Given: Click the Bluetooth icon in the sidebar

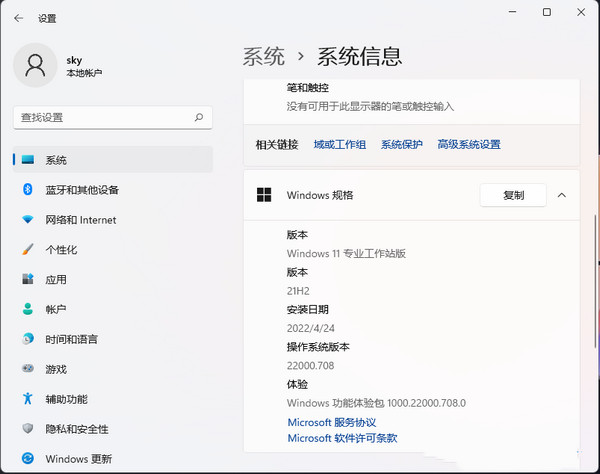Looking at the screenshot, I should pyautogui.click(x=28, y=189).
